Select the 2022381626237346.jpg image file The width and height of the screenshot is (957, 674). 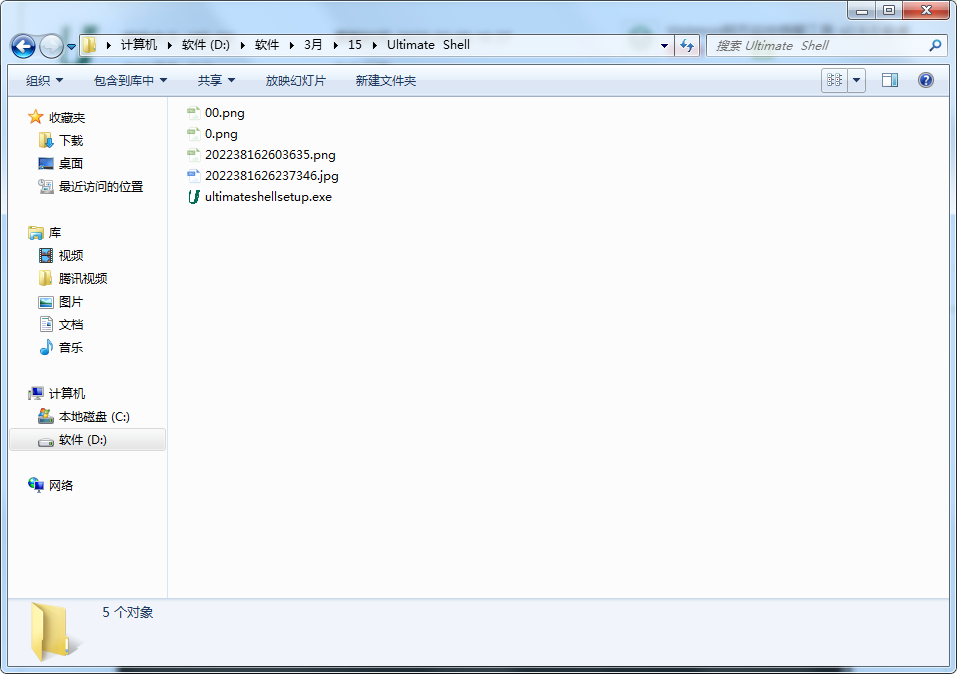pos(271,176)
